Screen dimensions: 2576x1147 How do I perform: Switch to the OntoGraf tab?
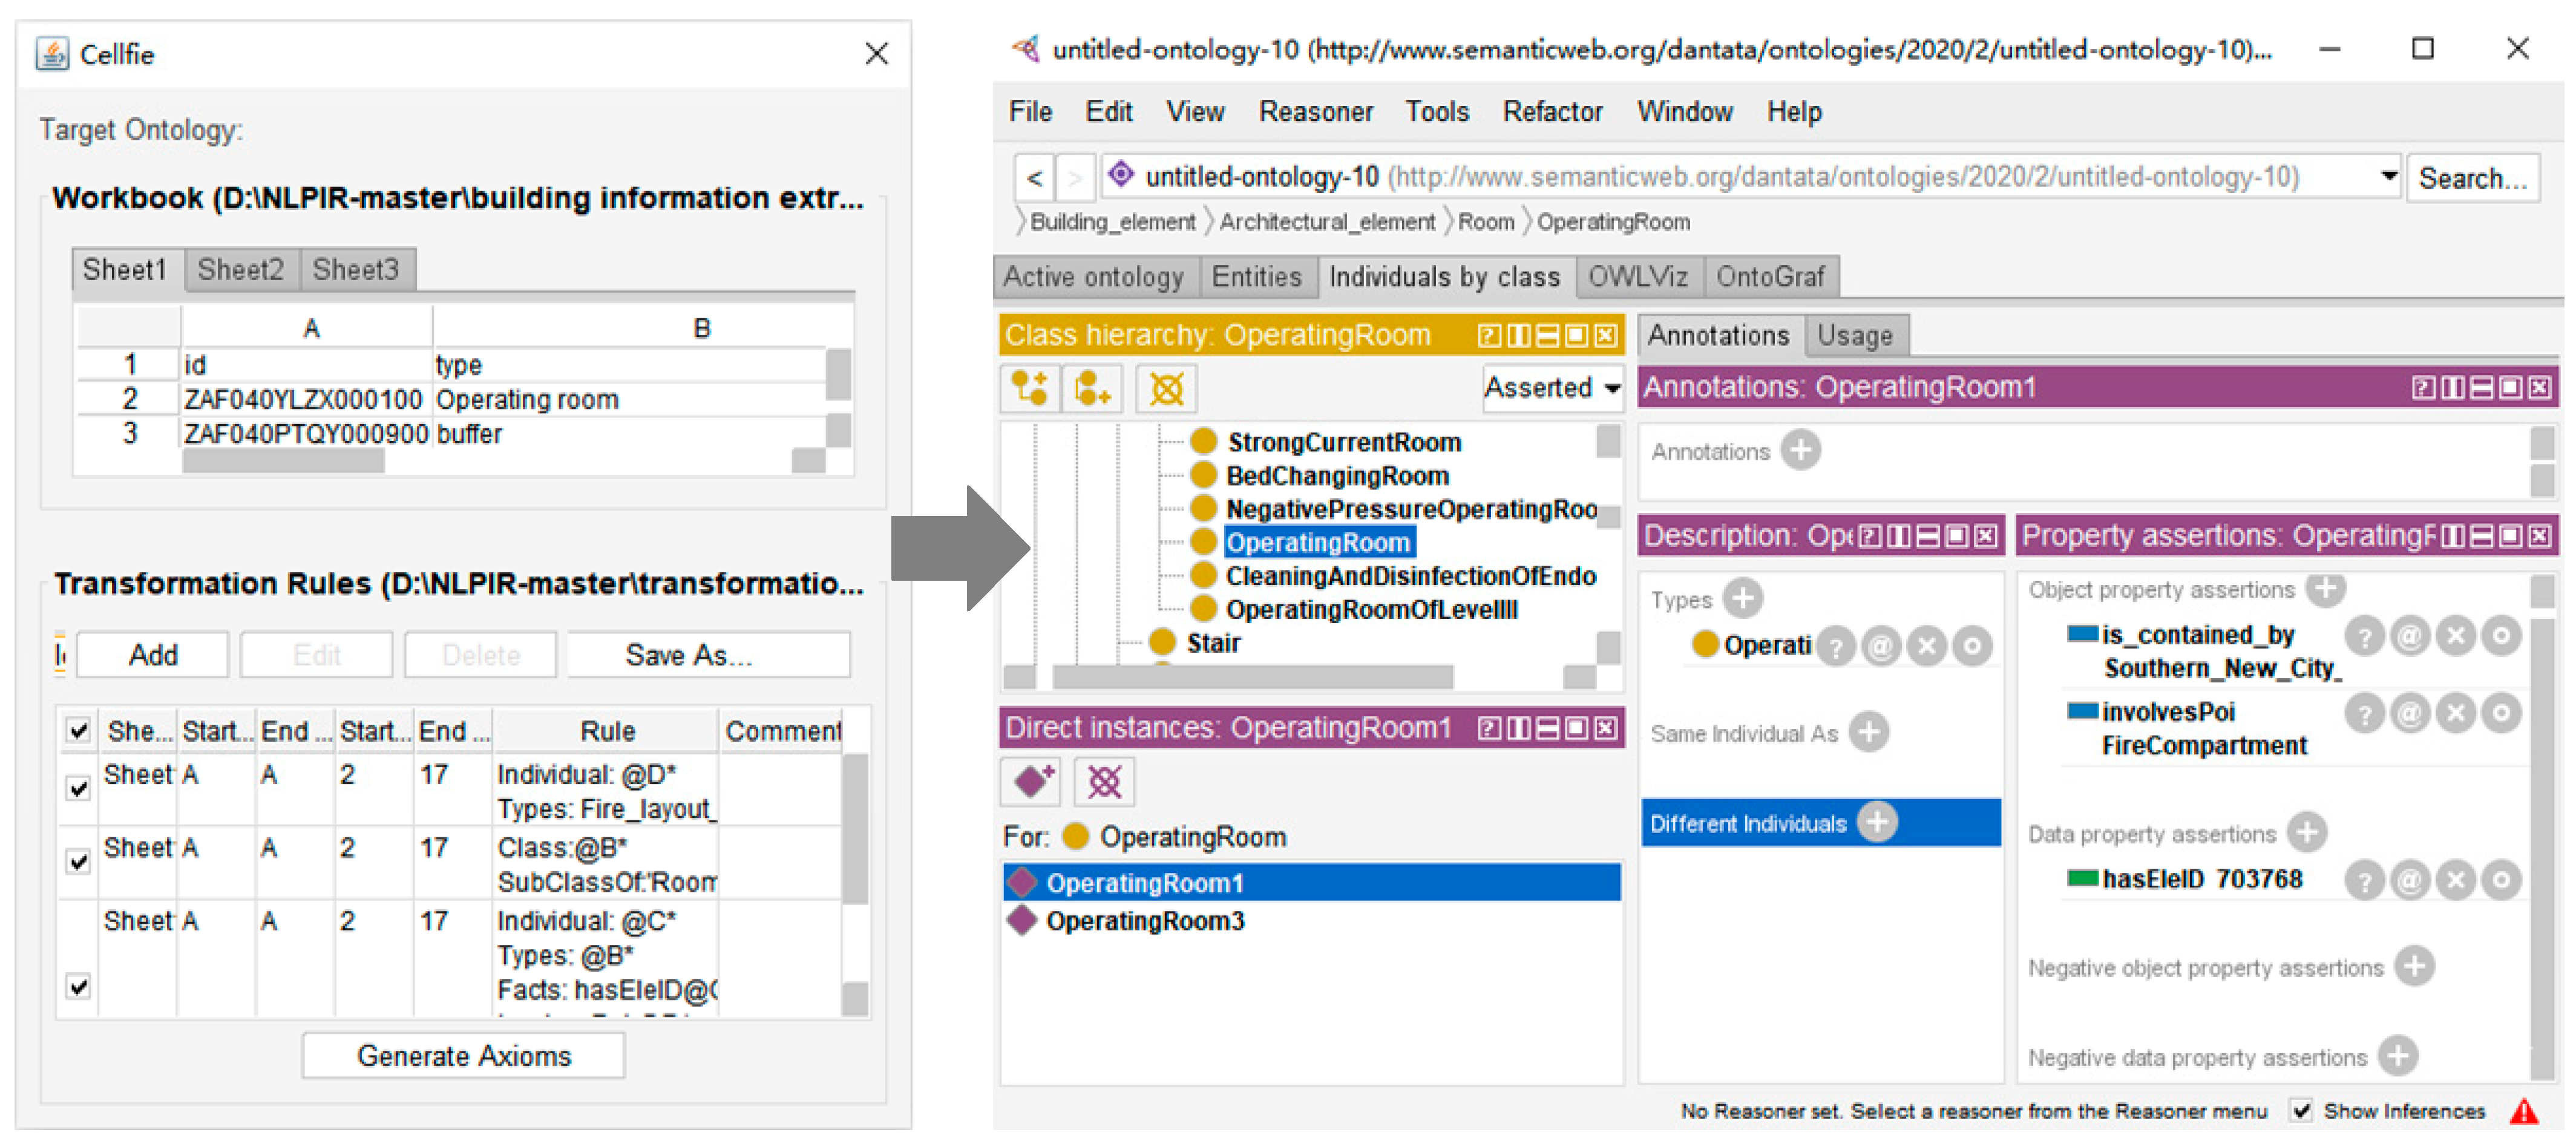1769,277
